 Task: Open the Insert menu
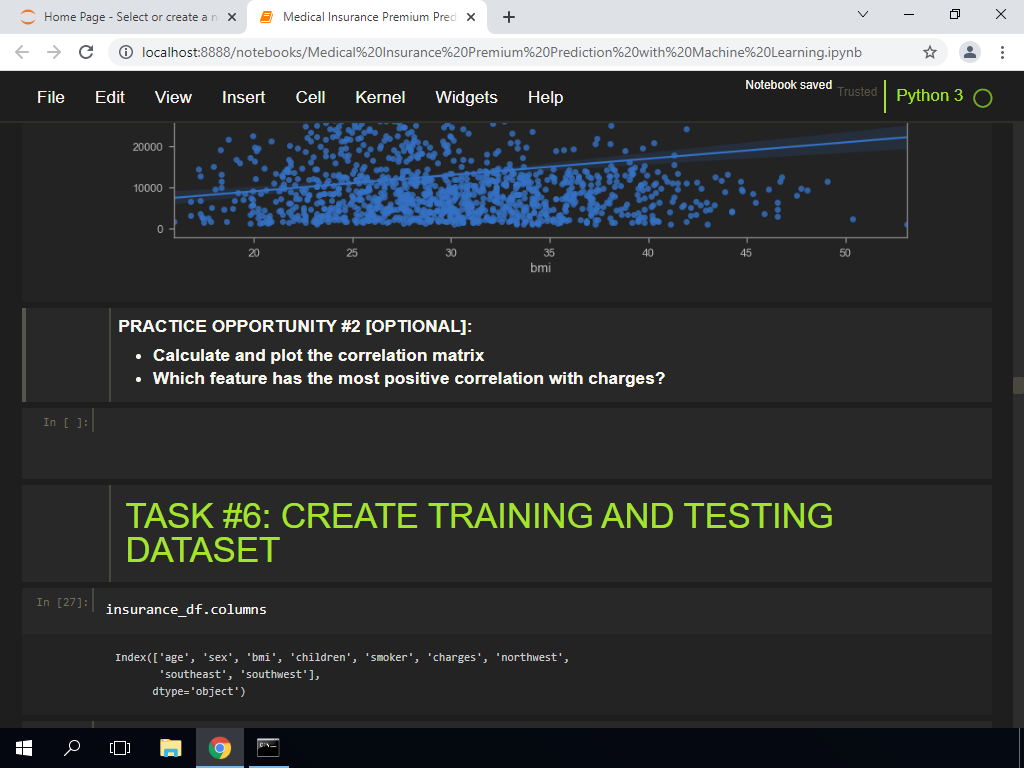tap(244, 97)
